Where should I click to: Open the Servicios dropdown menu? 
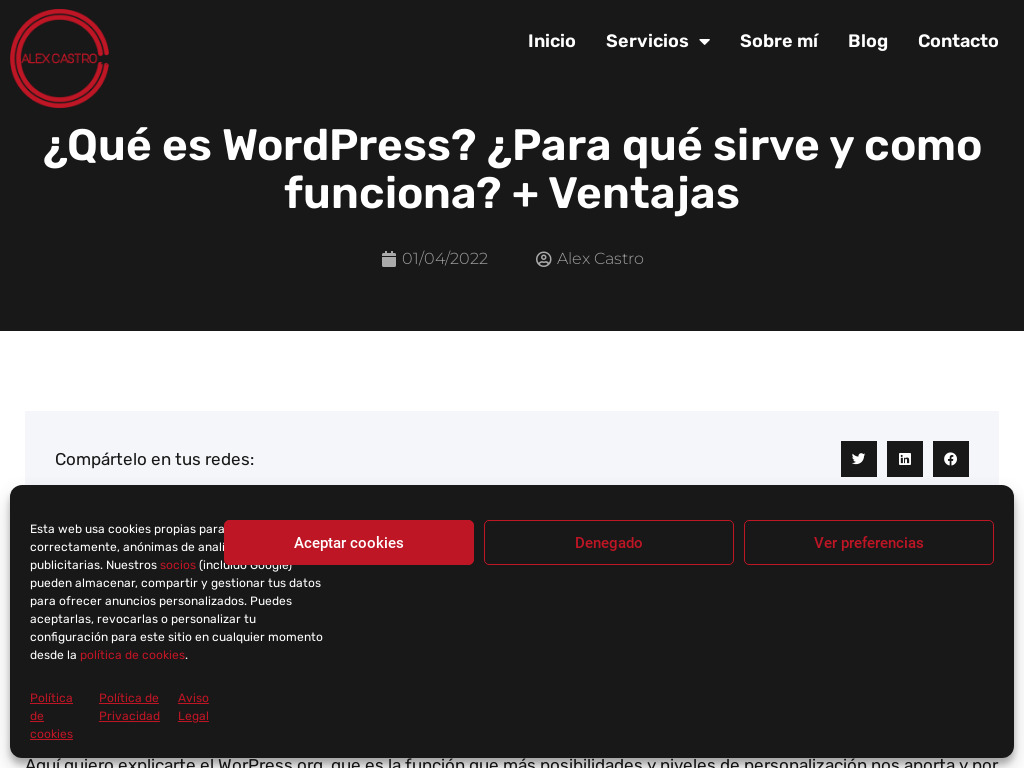click(x=646, y=41)
